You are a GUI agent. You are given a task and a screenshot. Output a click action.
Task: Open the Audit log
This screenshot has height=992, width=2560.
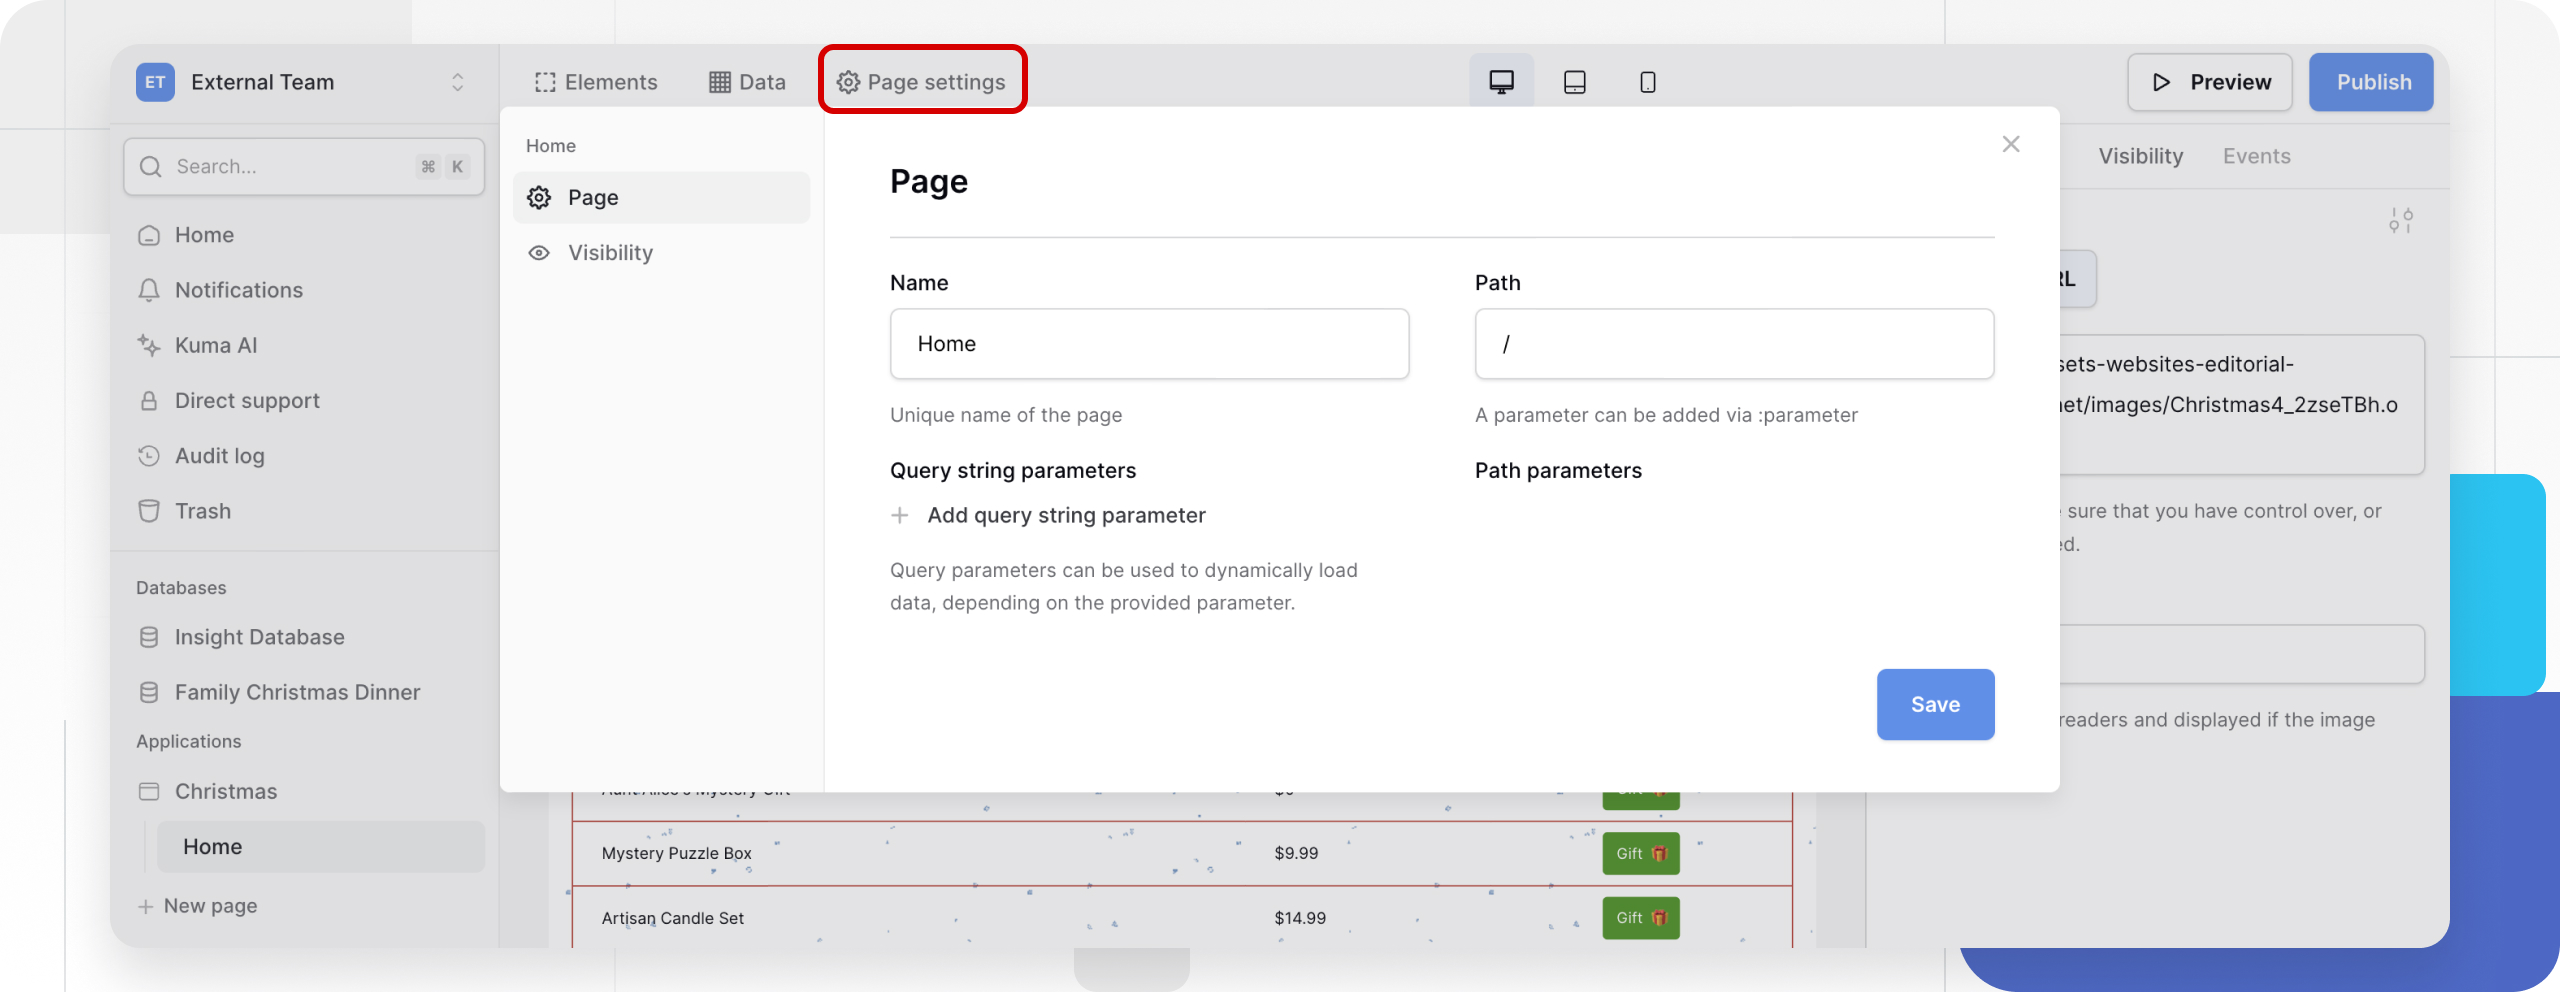(x=216, y=455)
